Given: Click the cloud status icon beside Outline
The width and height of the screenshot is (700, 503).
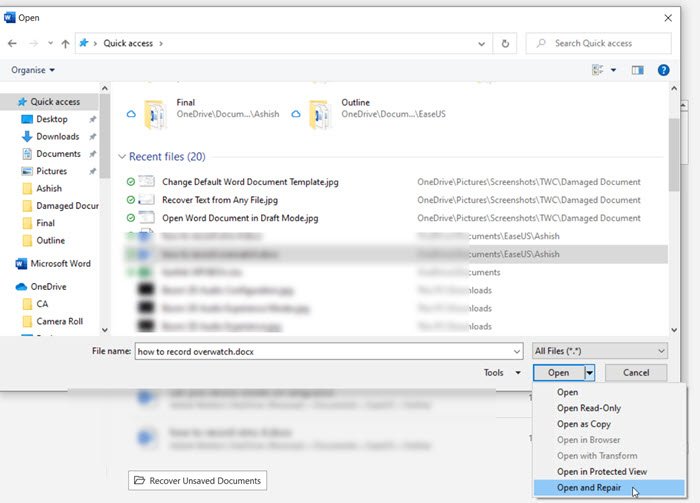Looking at the screenshot, I should 296,114.
